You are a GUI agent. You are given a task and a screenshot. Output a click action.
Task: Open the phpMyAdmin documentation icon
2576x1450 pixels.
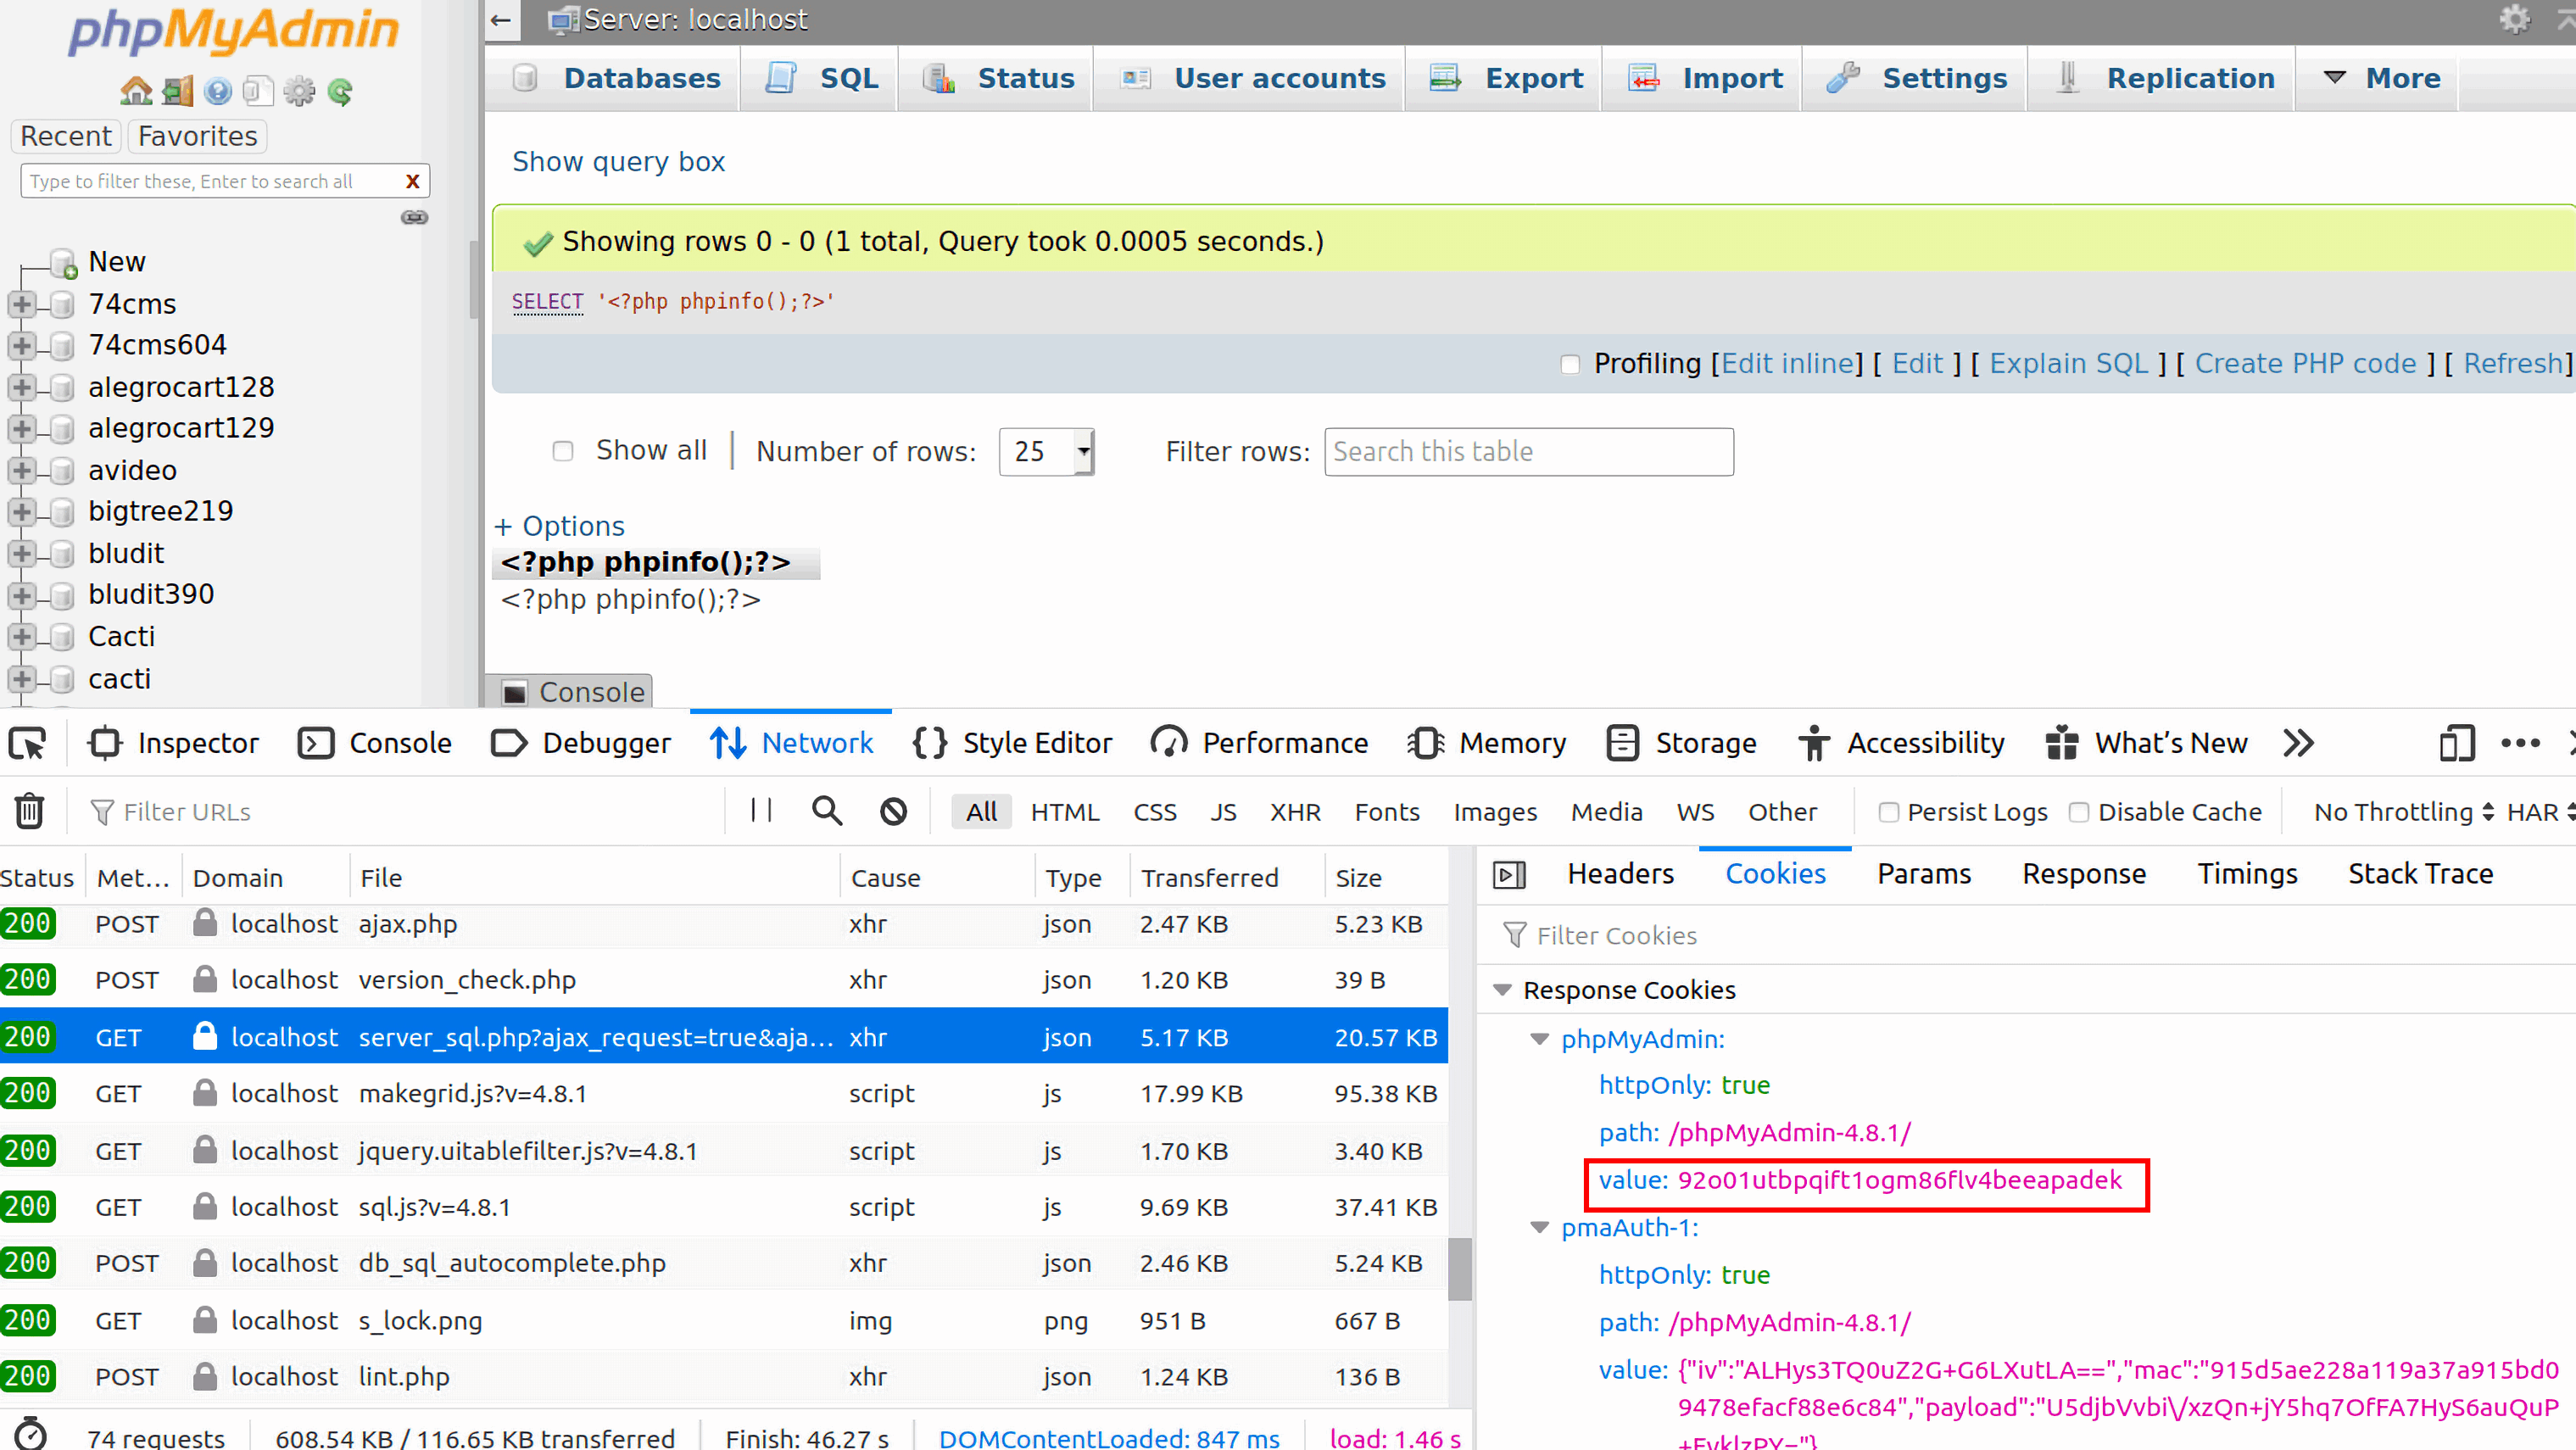tap(217, 91)
